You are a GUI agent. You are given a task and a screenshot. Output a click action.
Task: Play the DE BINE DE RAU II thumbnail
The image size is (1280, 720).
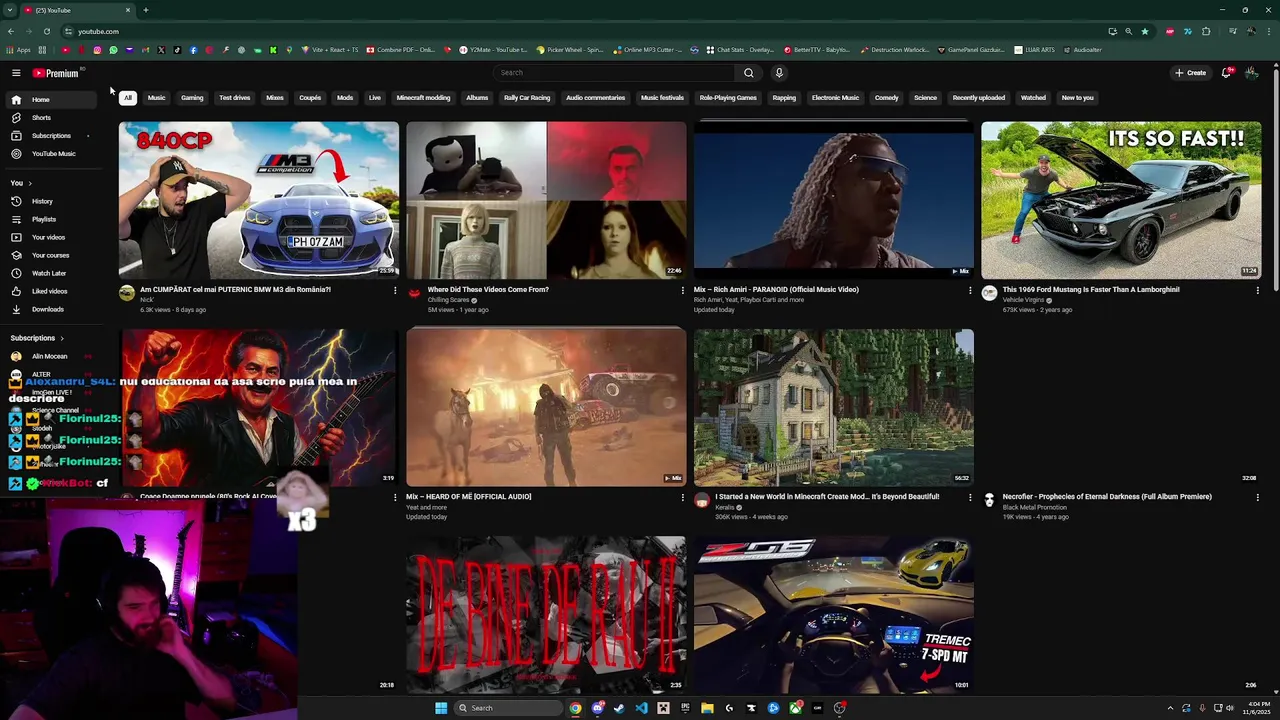546,614
